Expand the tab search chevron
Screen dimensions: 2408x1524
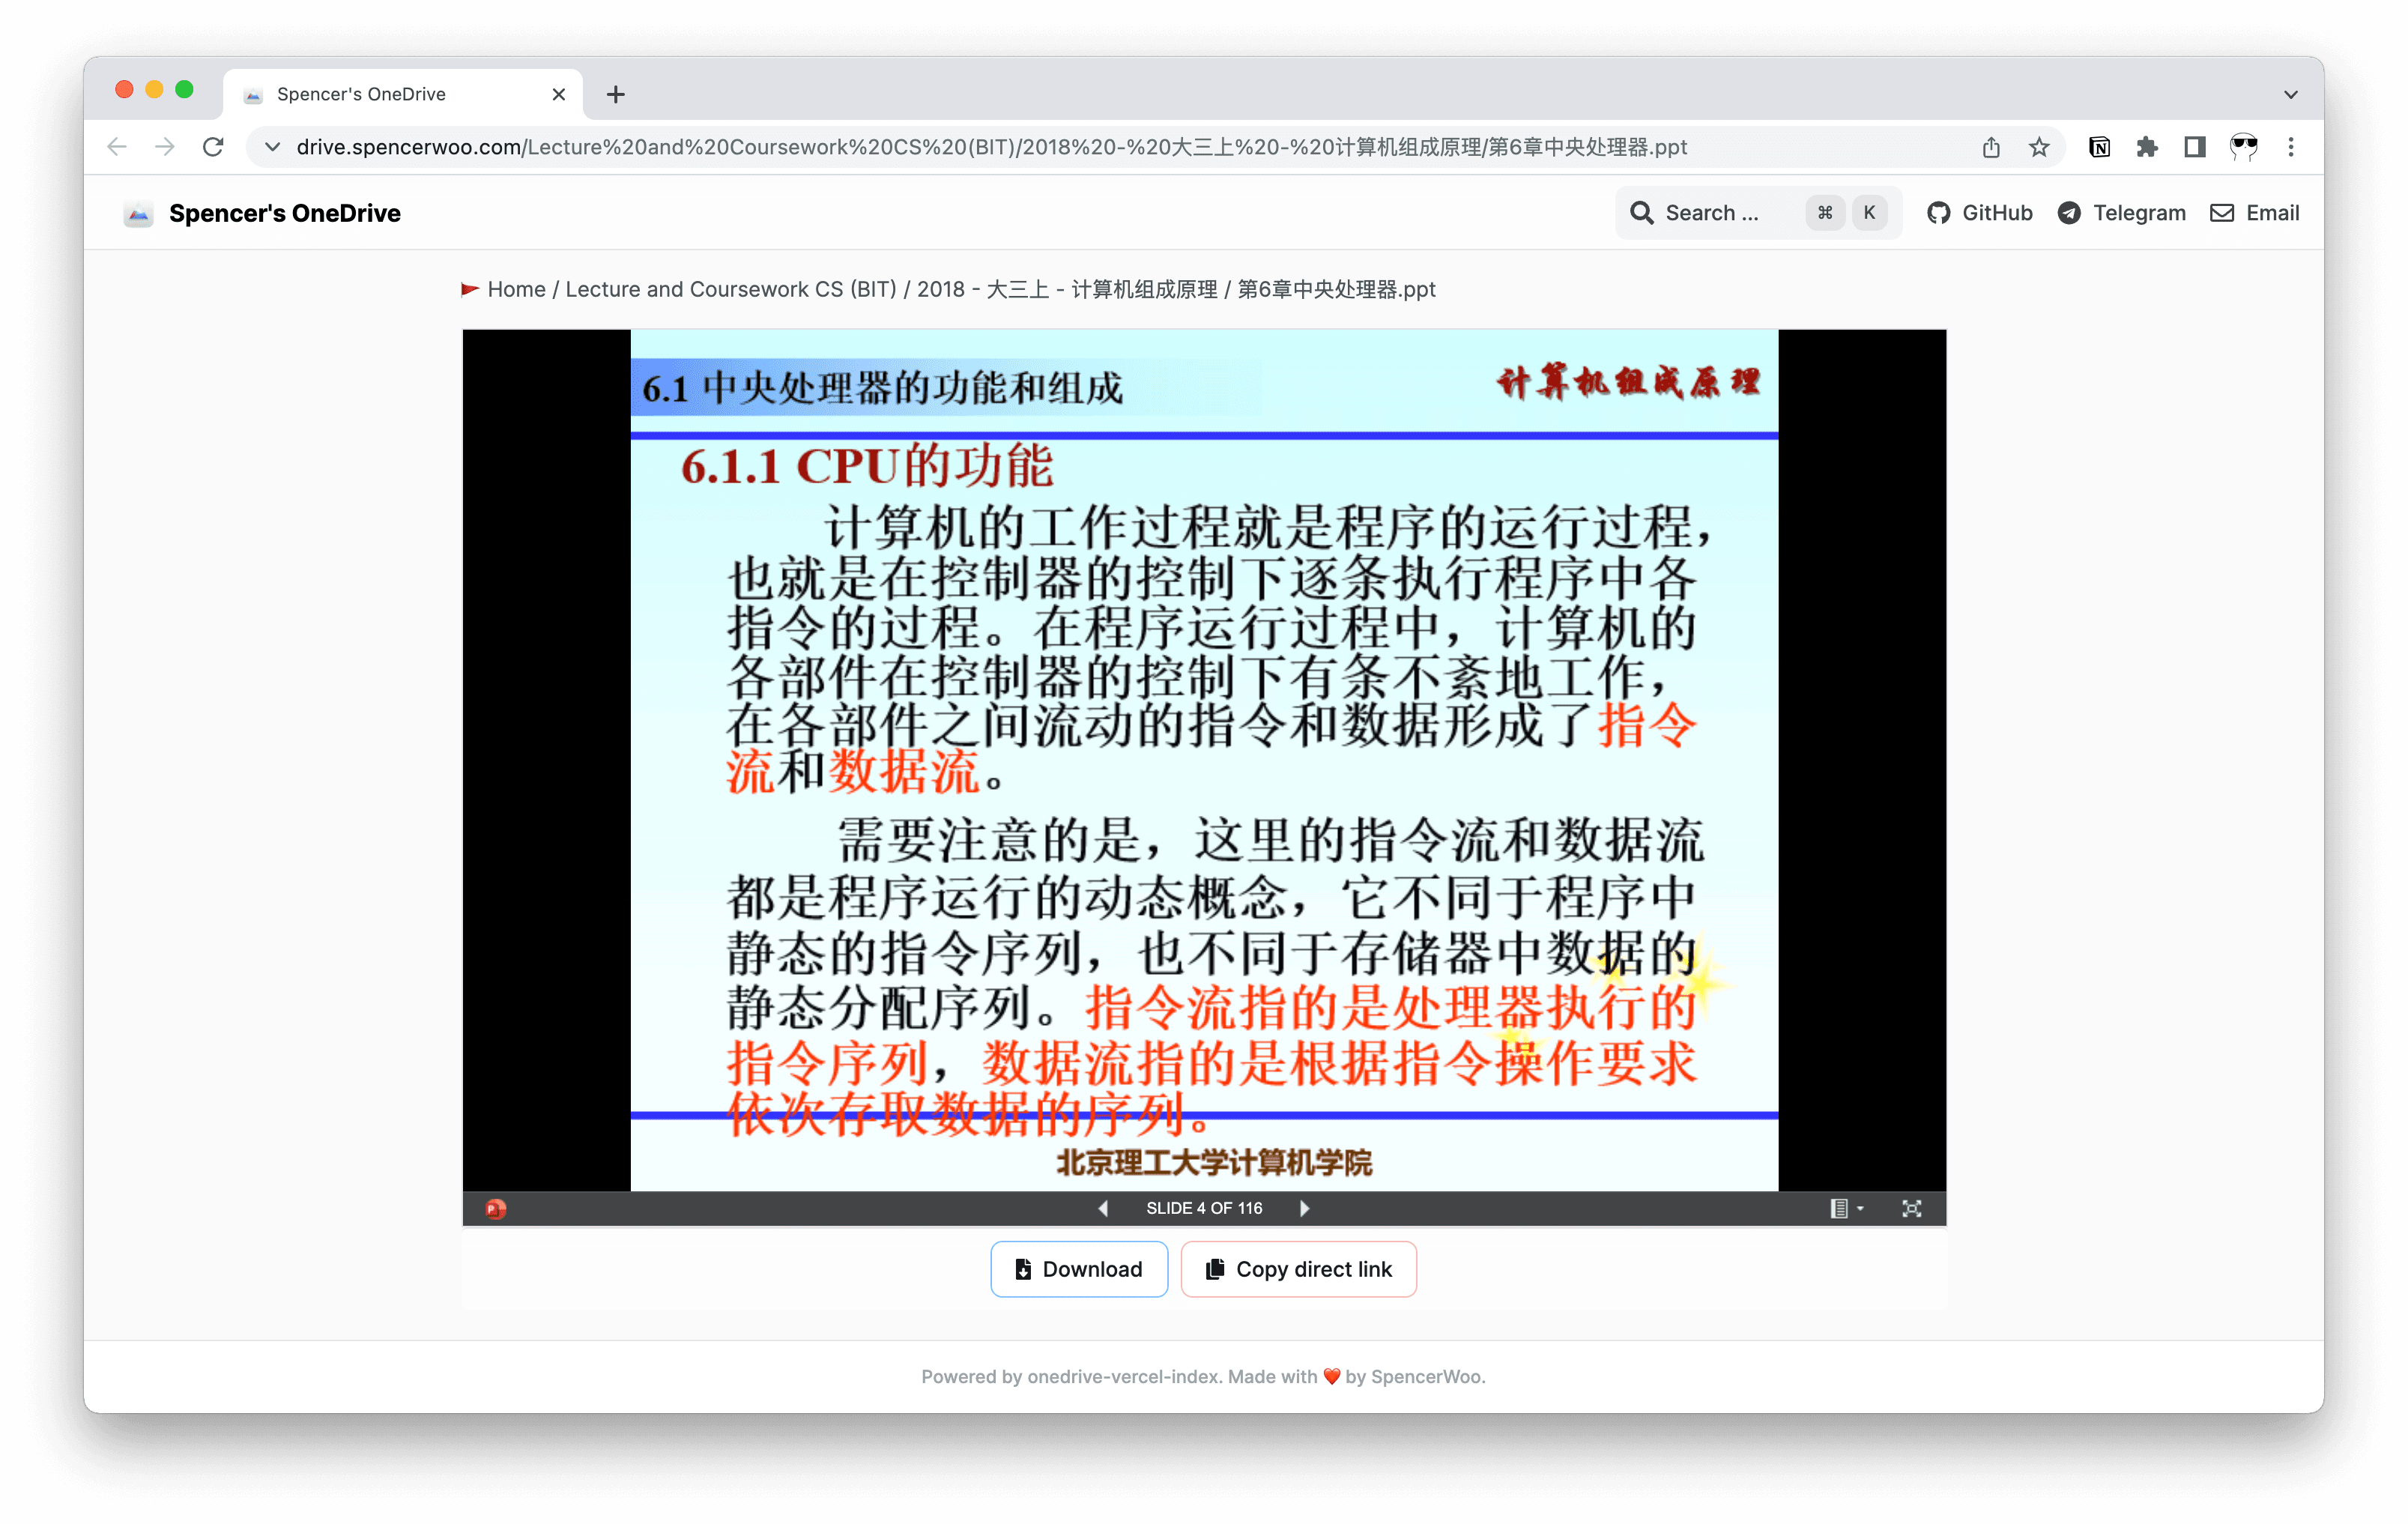point(2291,94)
